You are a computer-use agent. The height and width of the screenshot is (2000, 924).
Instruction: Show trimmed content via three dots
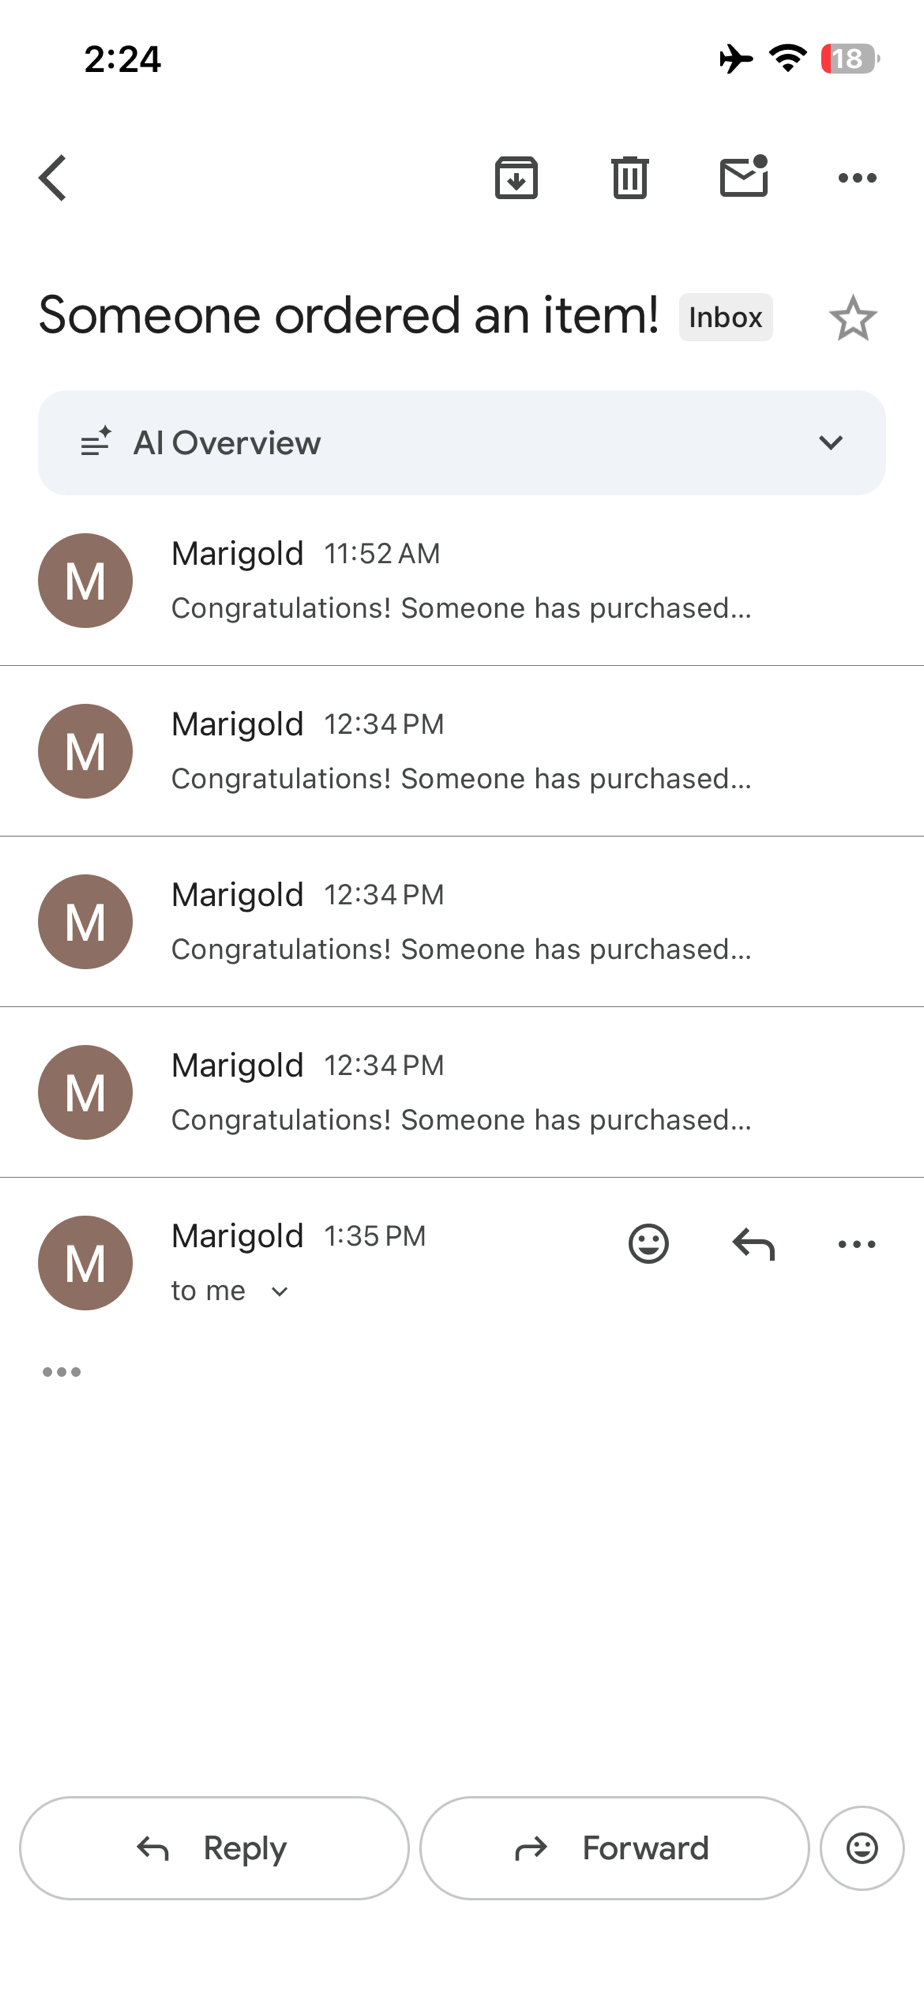click(x=62, y=1371)
